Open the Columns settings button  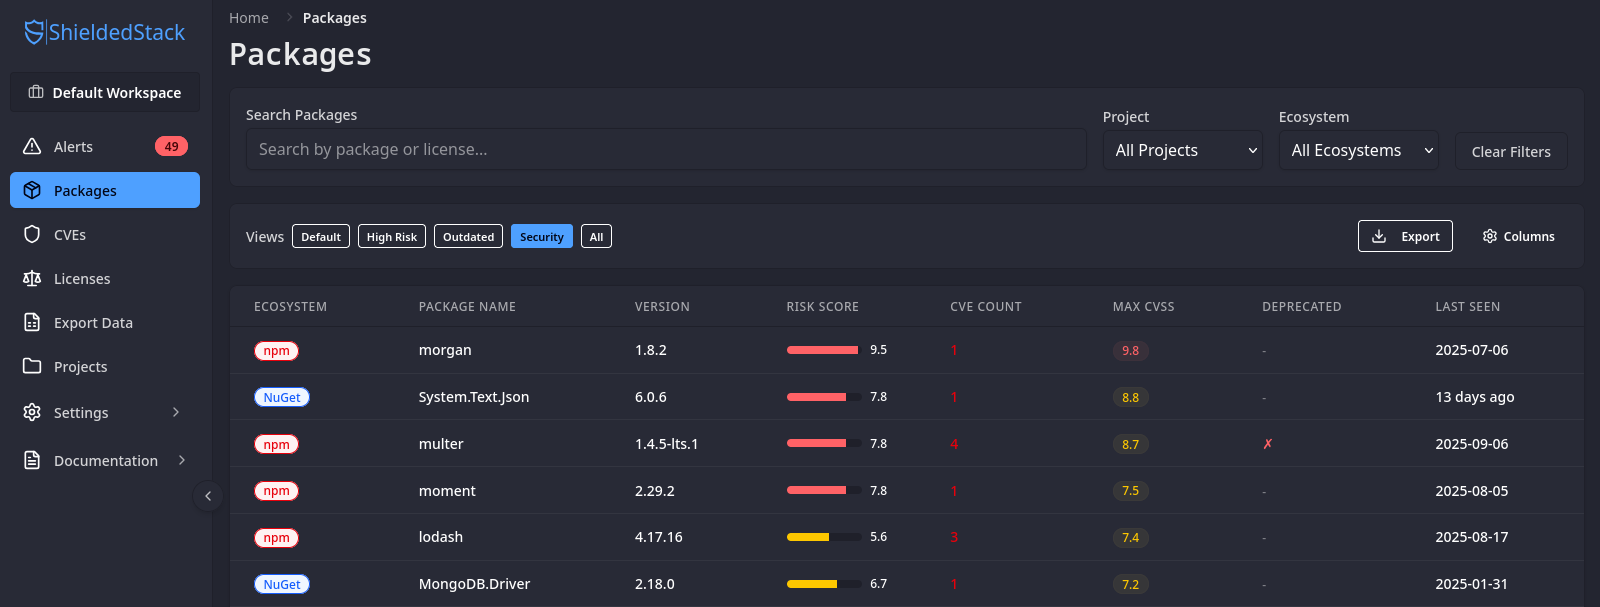(x=1518, y=236)
